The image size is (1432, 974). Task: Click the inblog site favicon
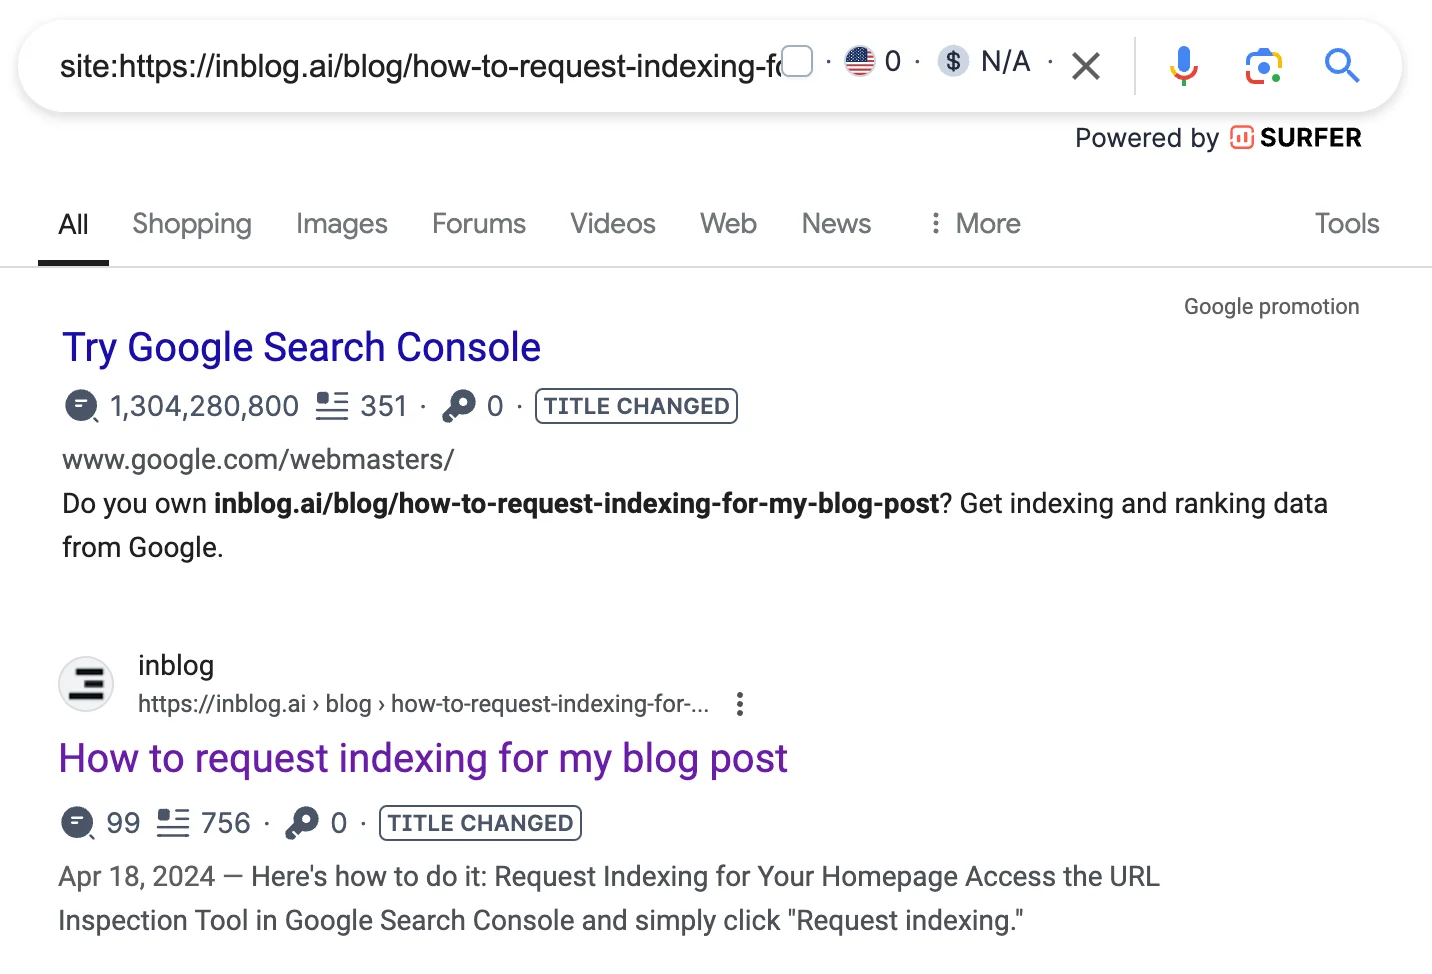coord(86,684)
